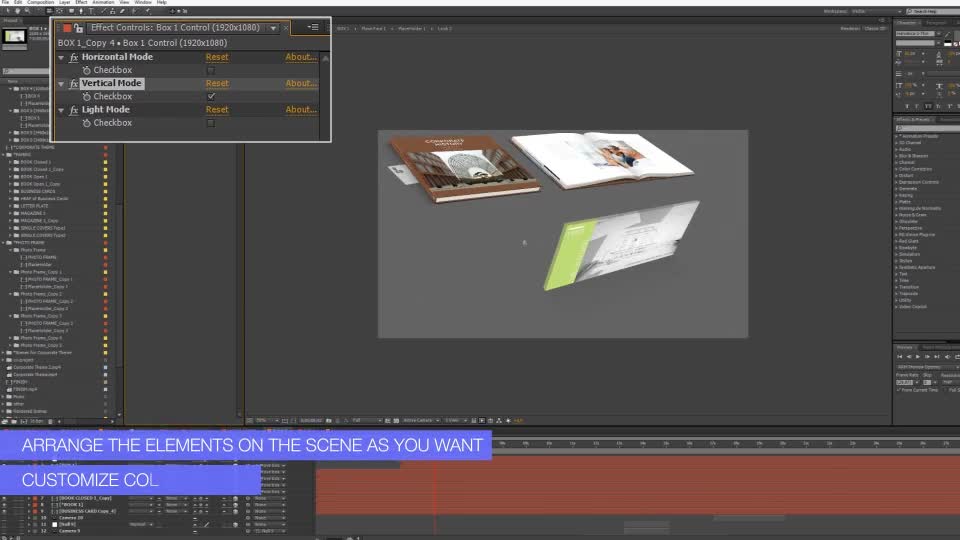Click Reset for Light Mode
Viewport: 960px width, 540px height.
point(217,110)
